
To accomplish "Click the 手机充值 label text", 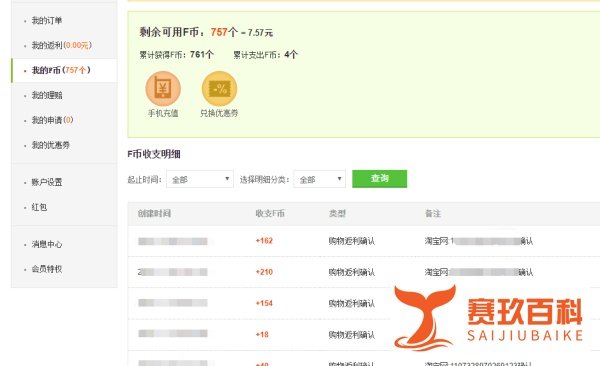I will tap(163, 113).
